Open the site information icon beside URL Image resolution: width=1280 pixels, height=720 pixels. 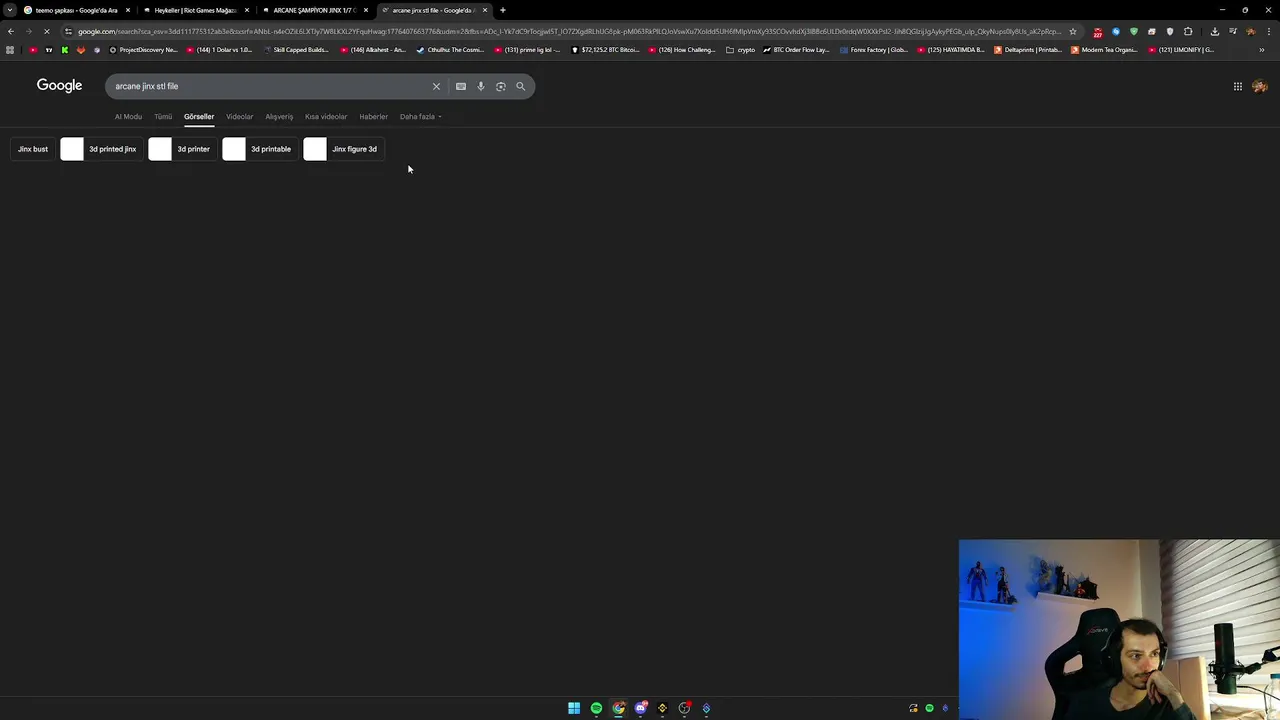pos(68,31)
